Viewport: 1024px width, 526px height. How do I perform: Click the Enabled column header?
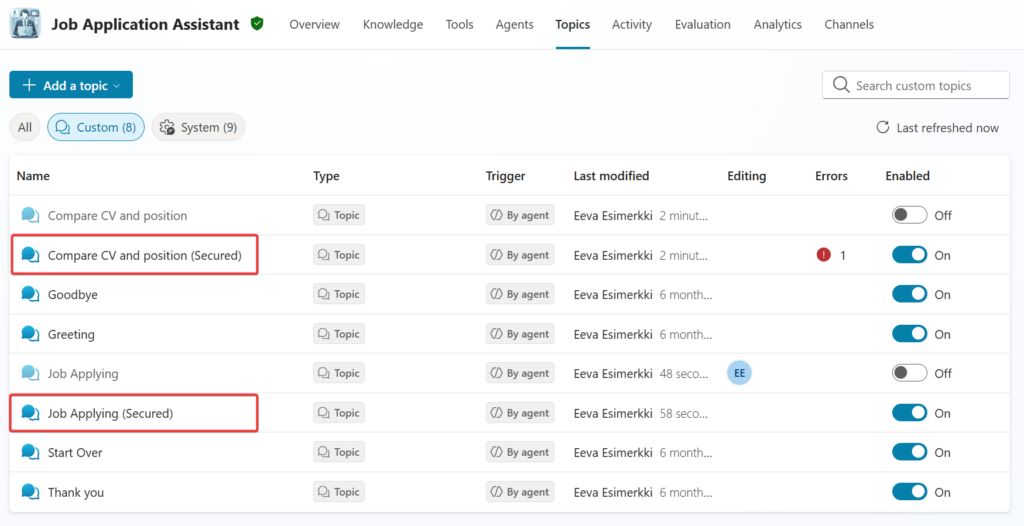pos(908,176)
